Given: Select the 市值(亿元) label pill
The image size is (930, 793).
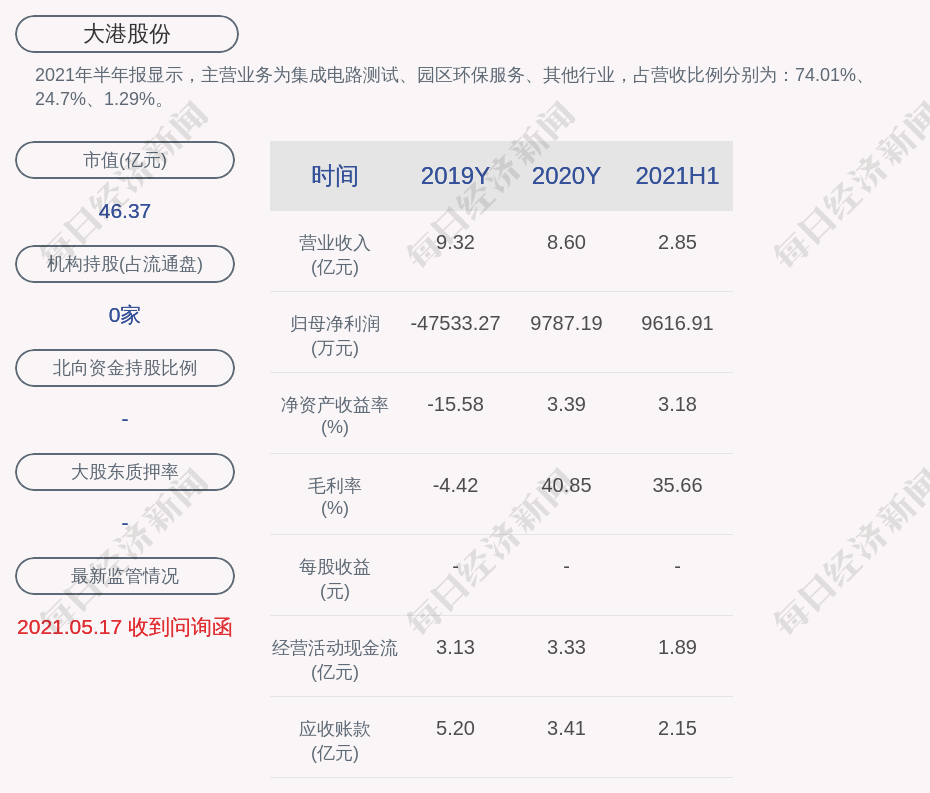Looking at the screenshot, I should coord(125,160).
